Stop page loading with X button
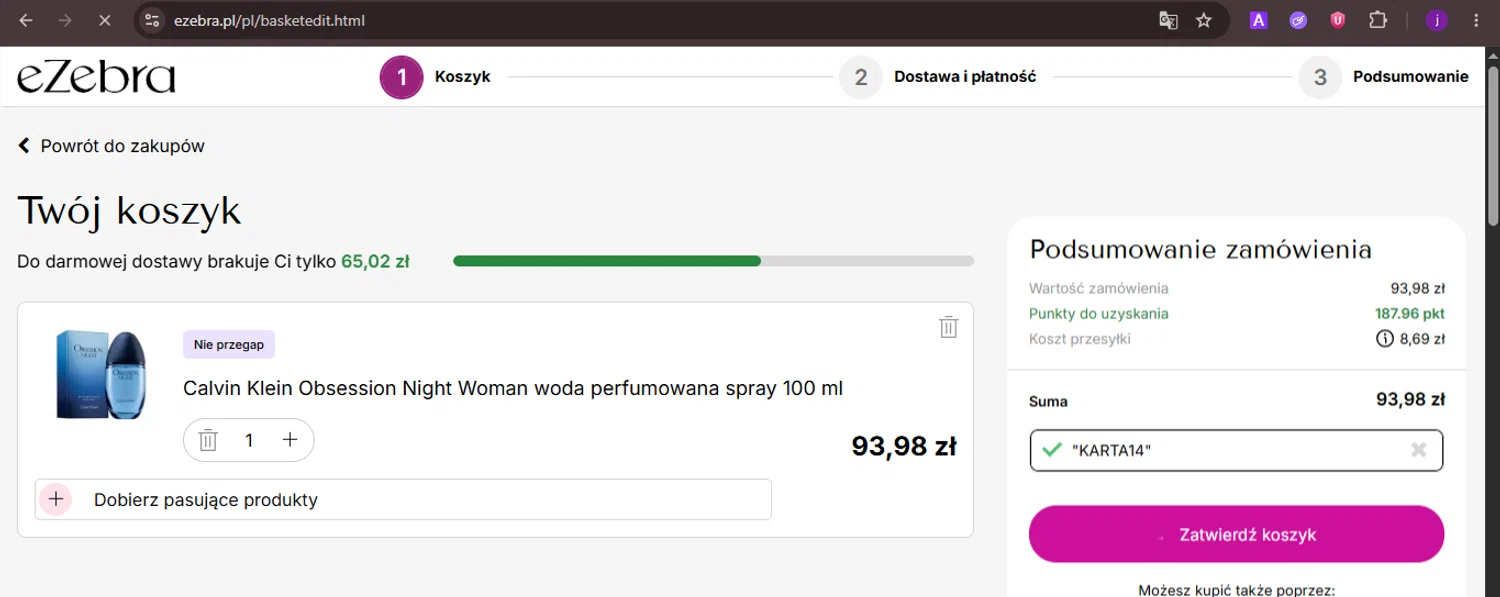The image size is (1500, 597). pyautogui.click(x=105, y=20)
